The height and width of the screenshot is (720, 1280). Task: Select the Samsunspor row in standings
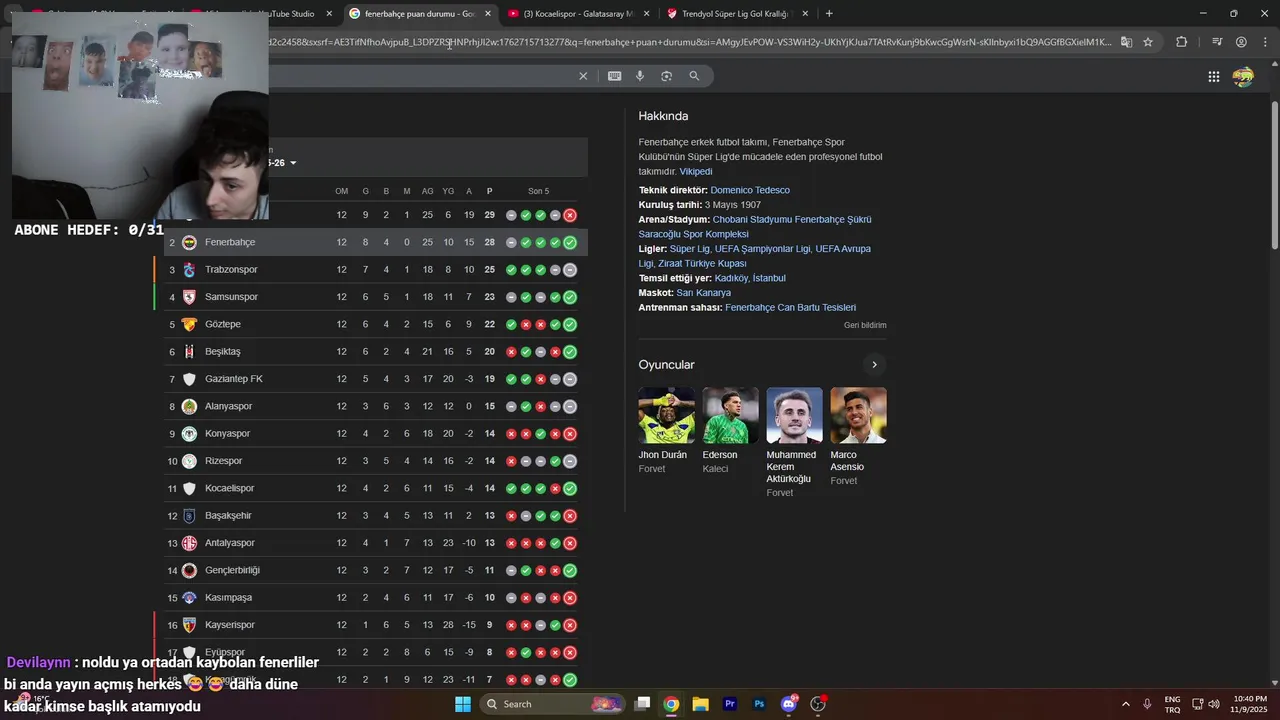376,297
